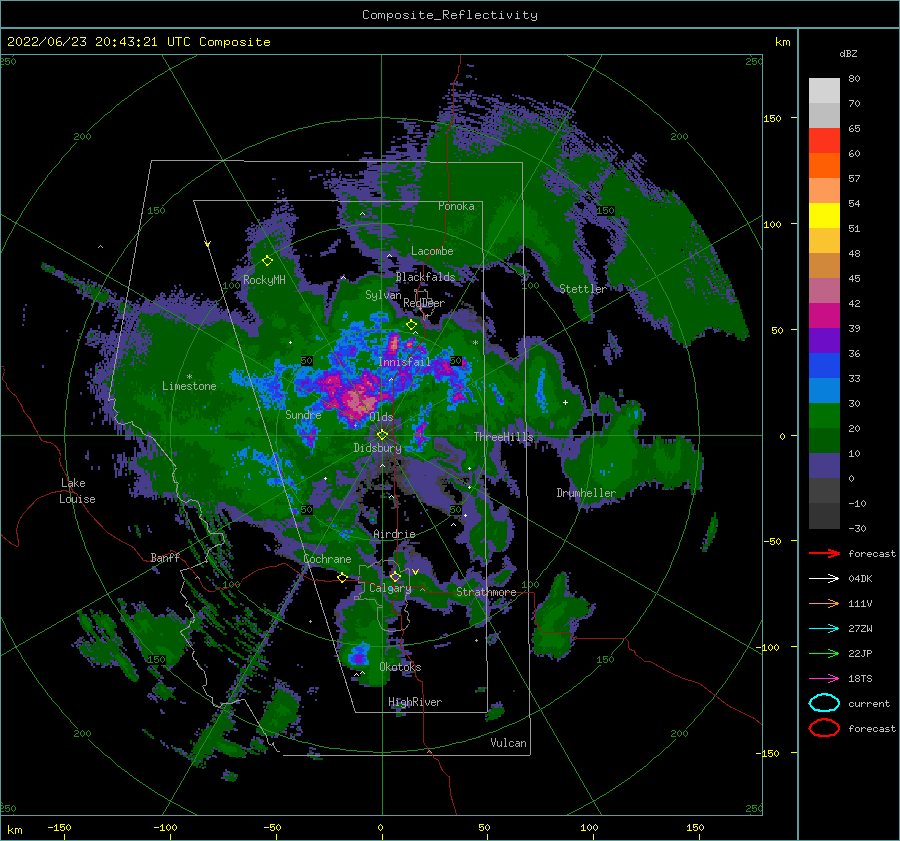Click the Innisfail label over the storm
This screenshot has height=841, width=900.
(x=405, y=362)
